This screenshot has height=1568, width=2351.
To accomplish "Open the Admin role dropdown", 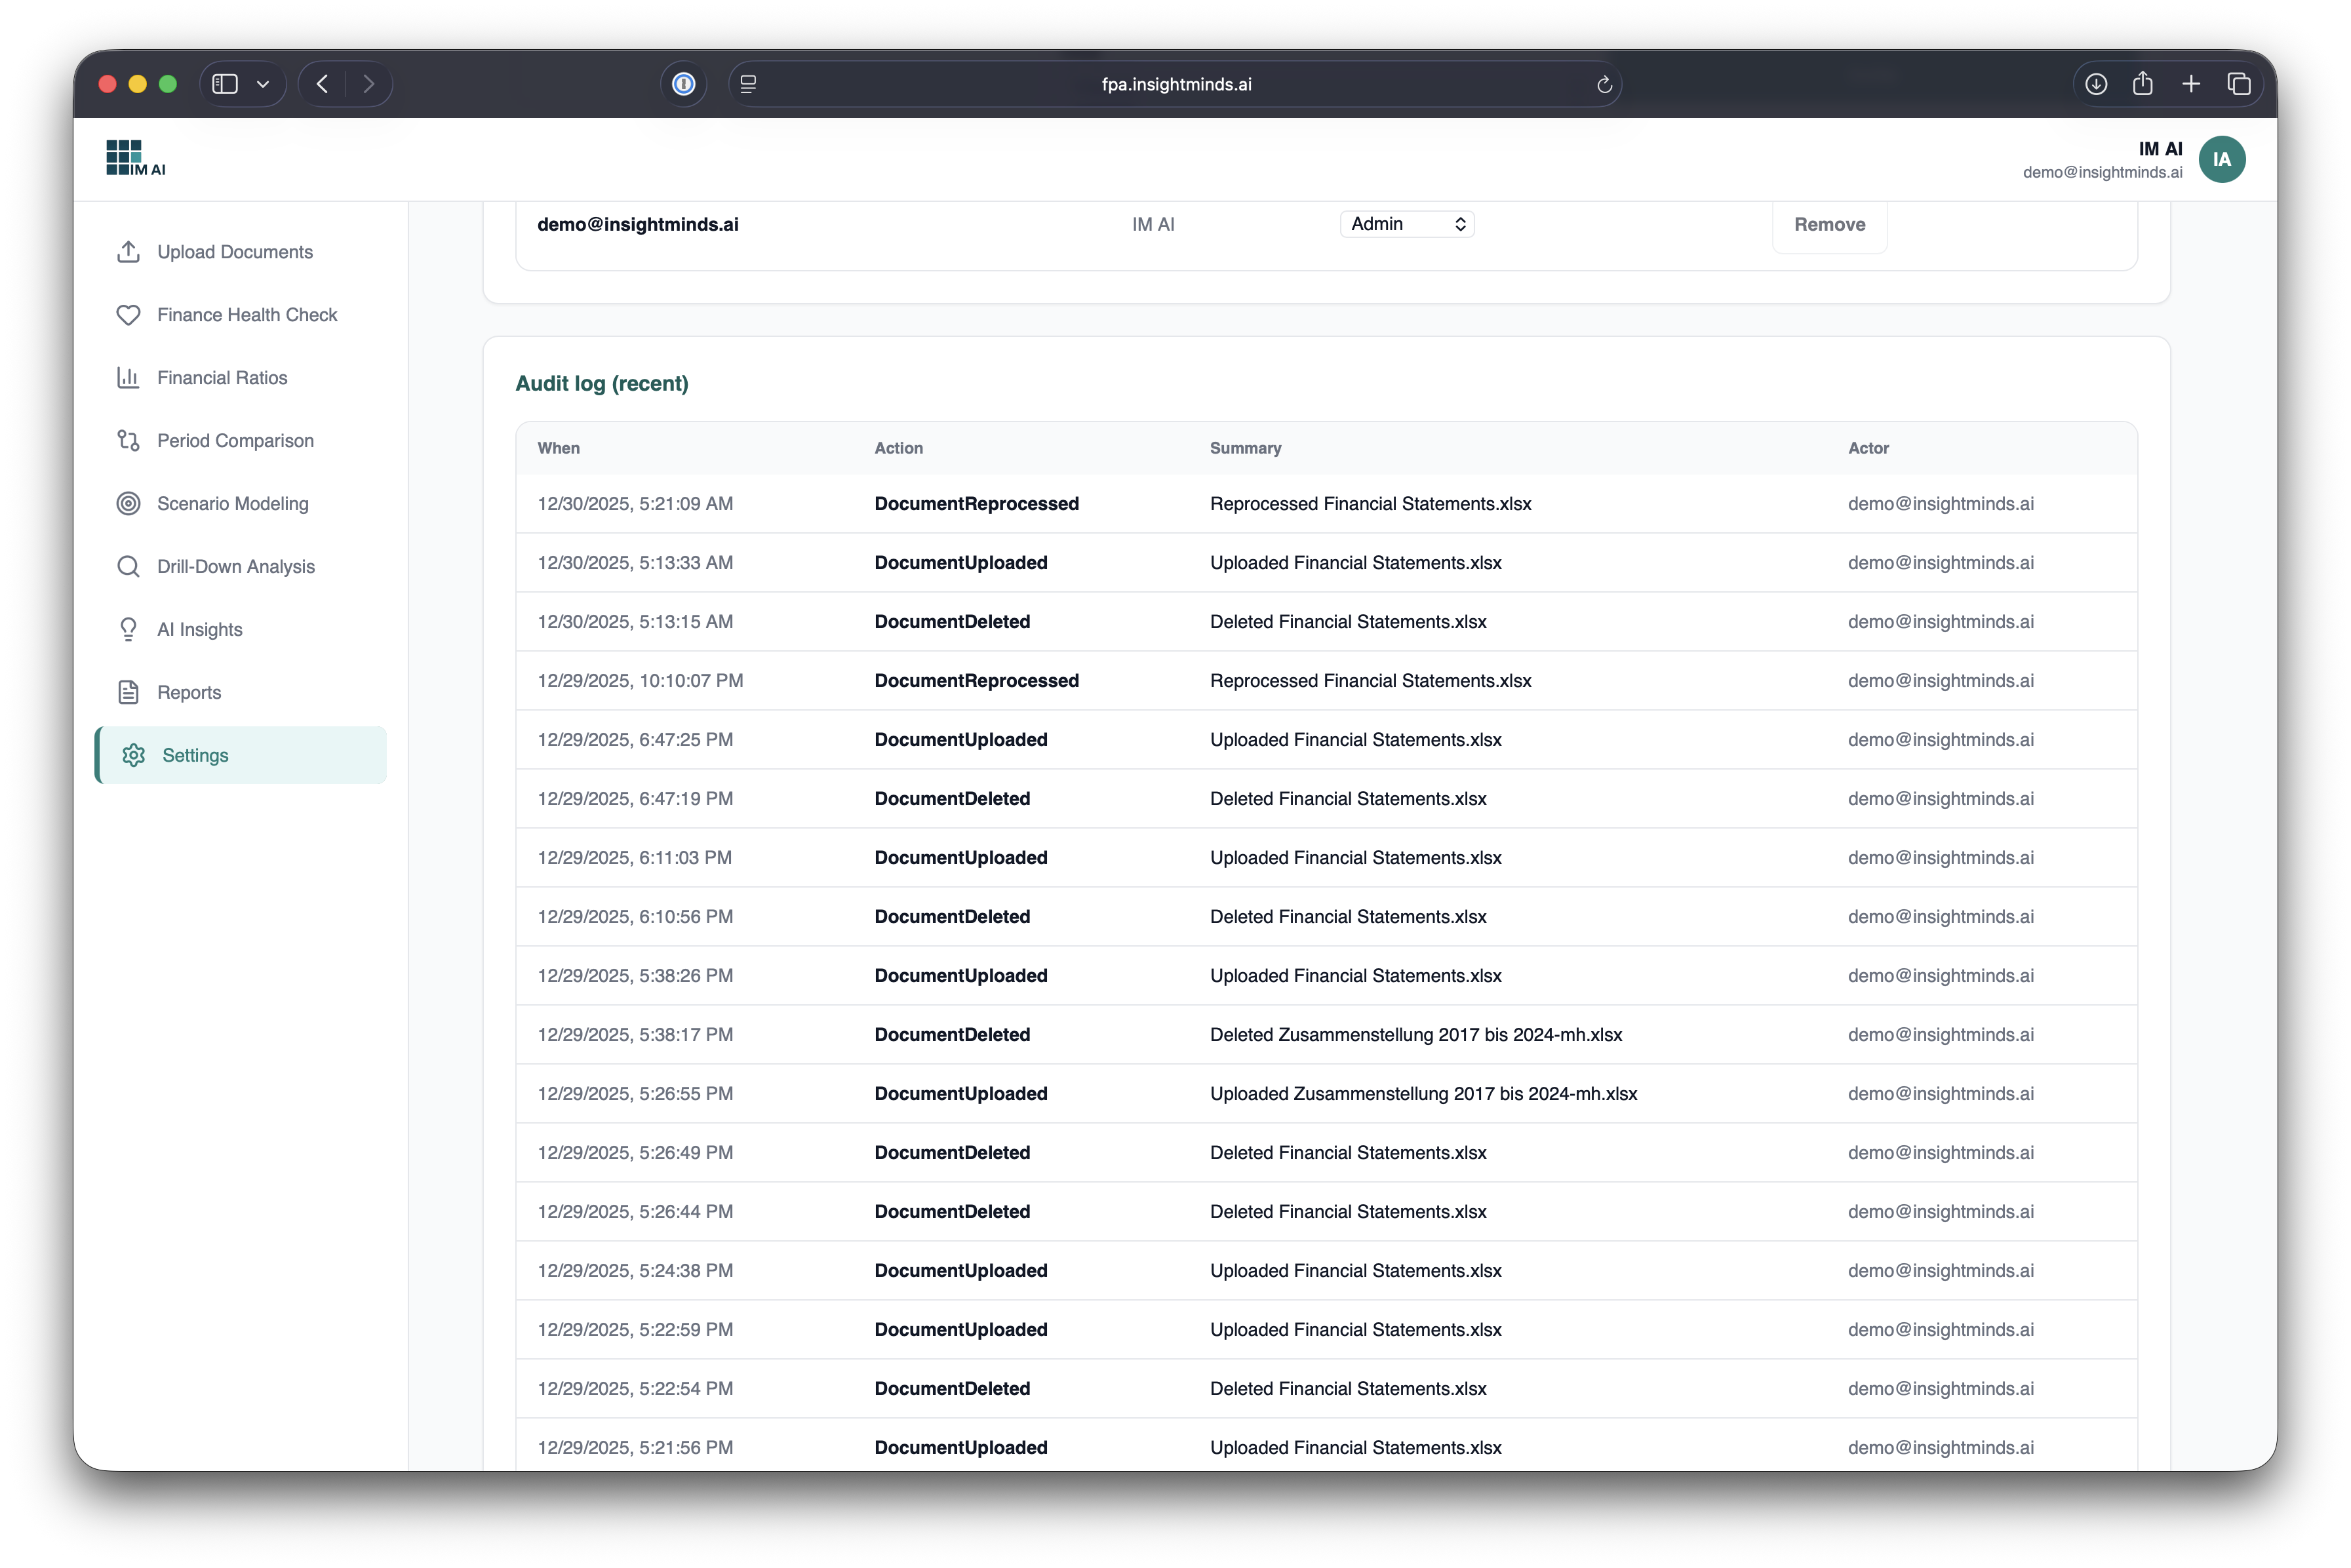I will 1406,224.
